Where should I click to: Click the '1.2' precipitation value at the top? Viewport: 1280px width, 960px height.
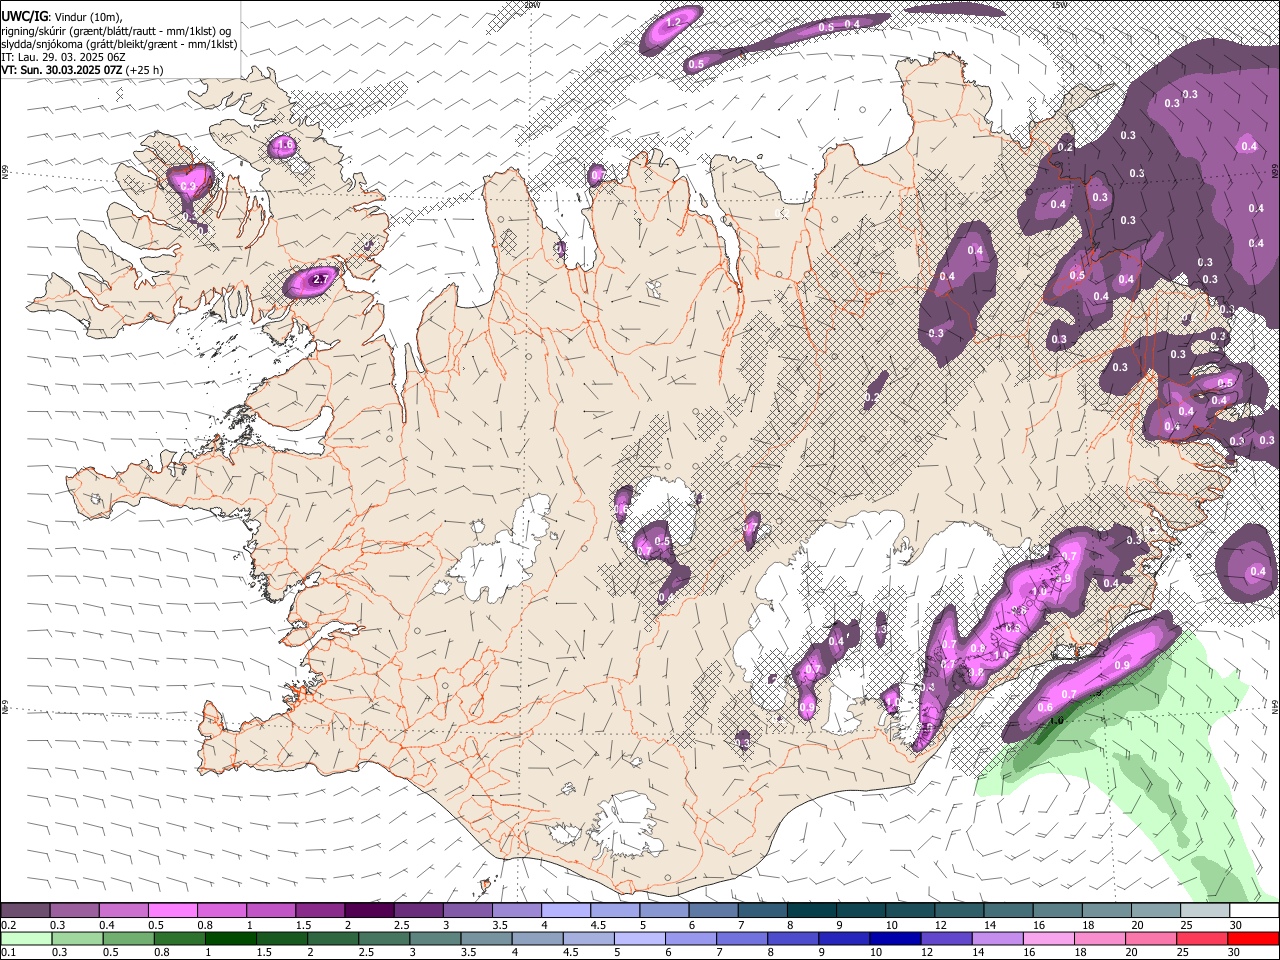[673, 22]
